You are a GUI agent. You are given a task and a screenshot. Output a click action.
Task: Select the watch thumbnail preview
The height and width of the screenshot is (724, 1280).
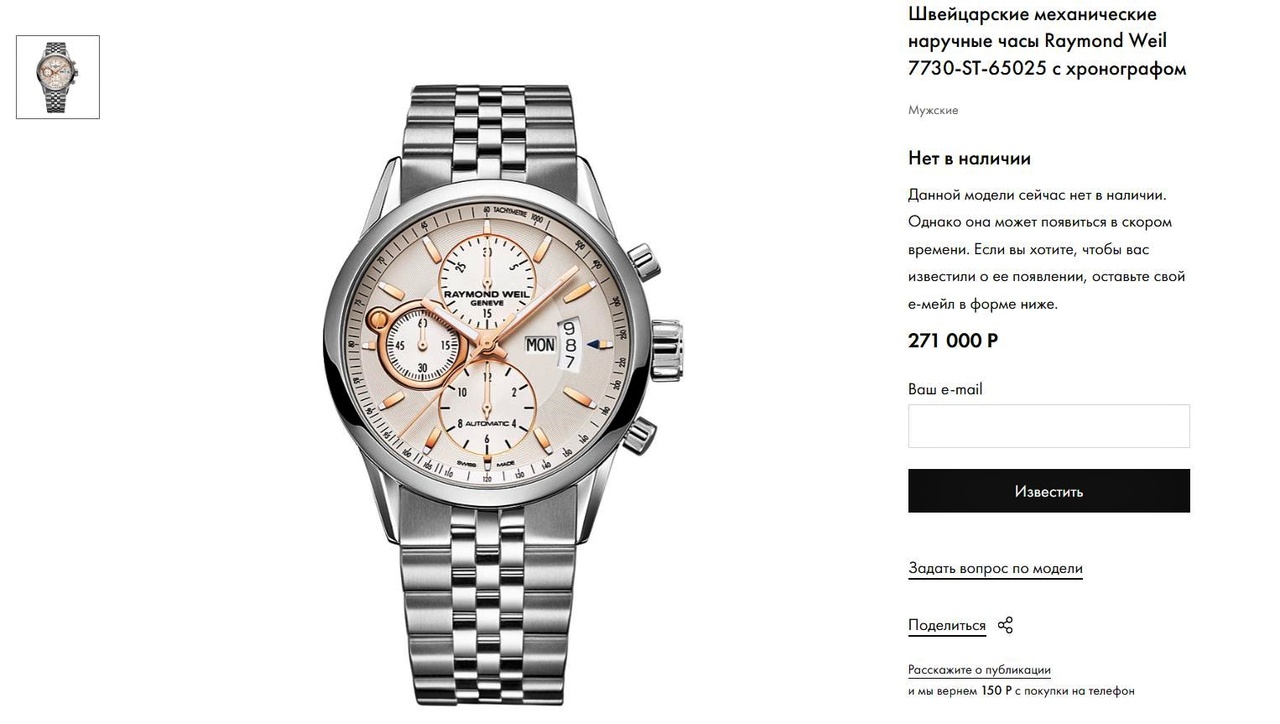point(58,77)
